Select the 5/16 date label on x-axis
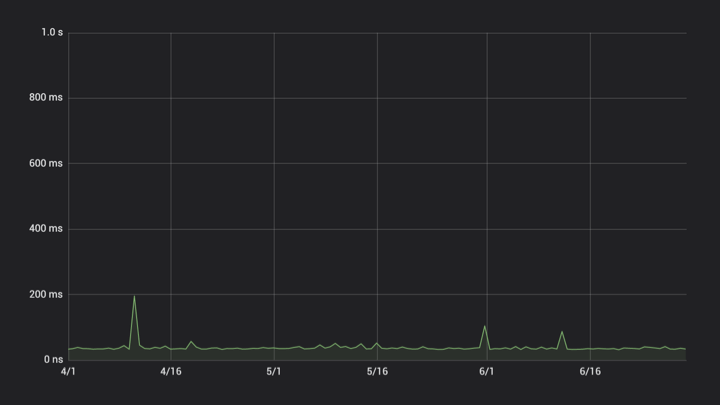 377,372
